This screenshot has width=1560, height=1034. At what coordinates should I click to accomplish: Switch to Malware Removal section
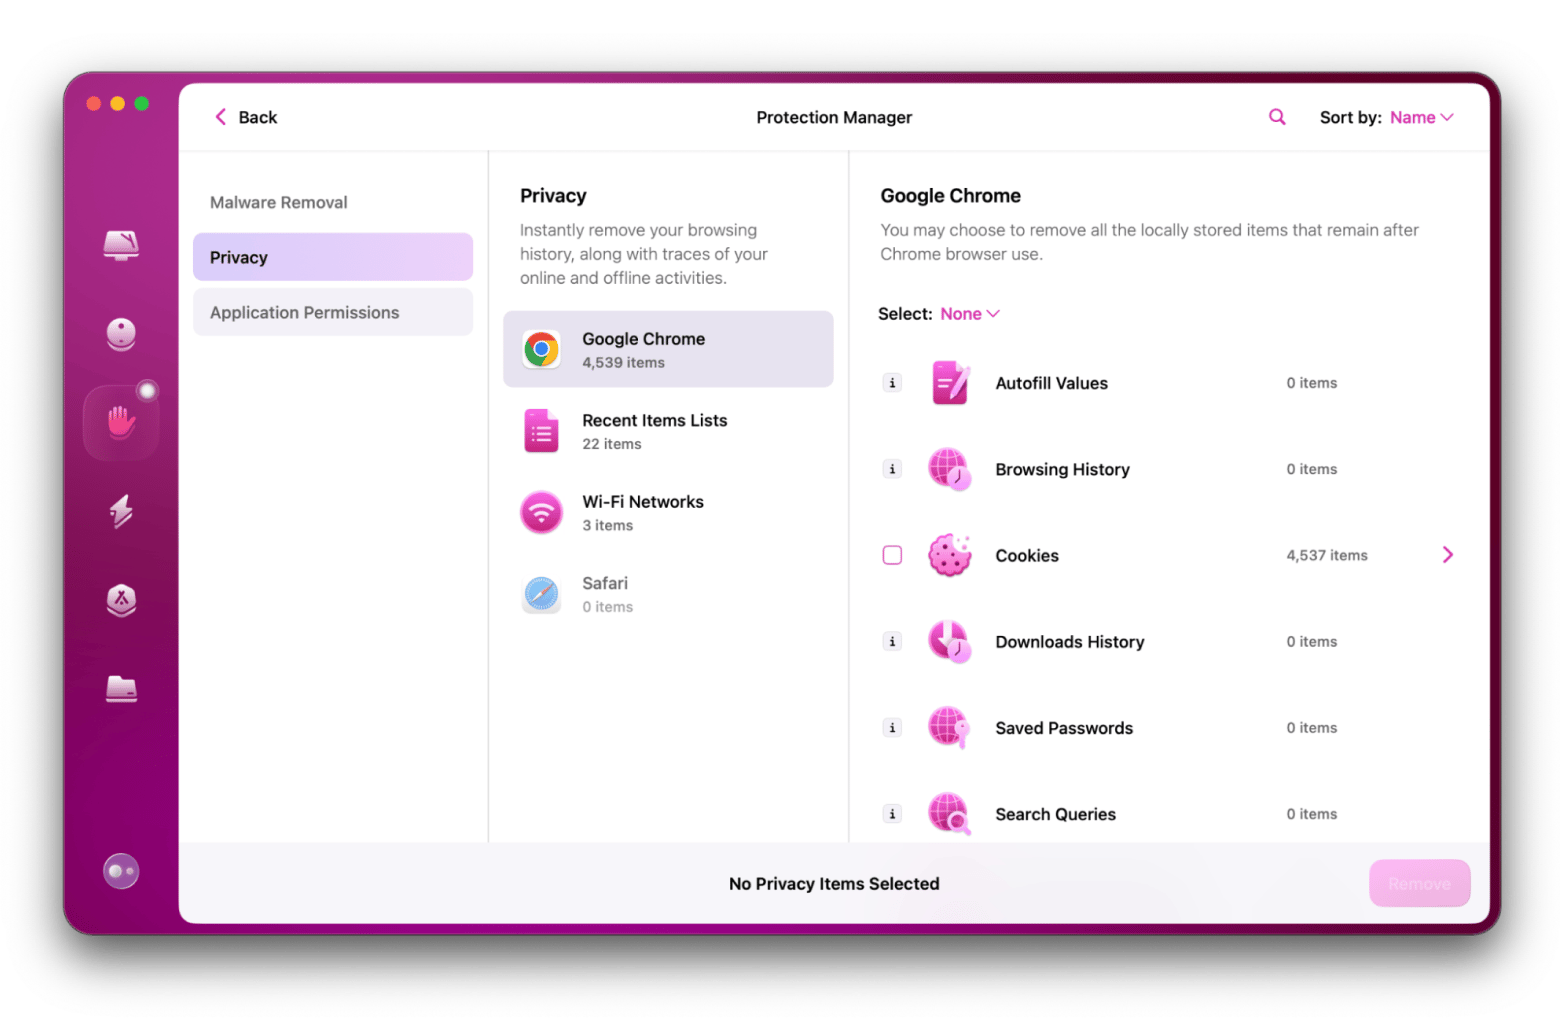(x=279, y=202)
